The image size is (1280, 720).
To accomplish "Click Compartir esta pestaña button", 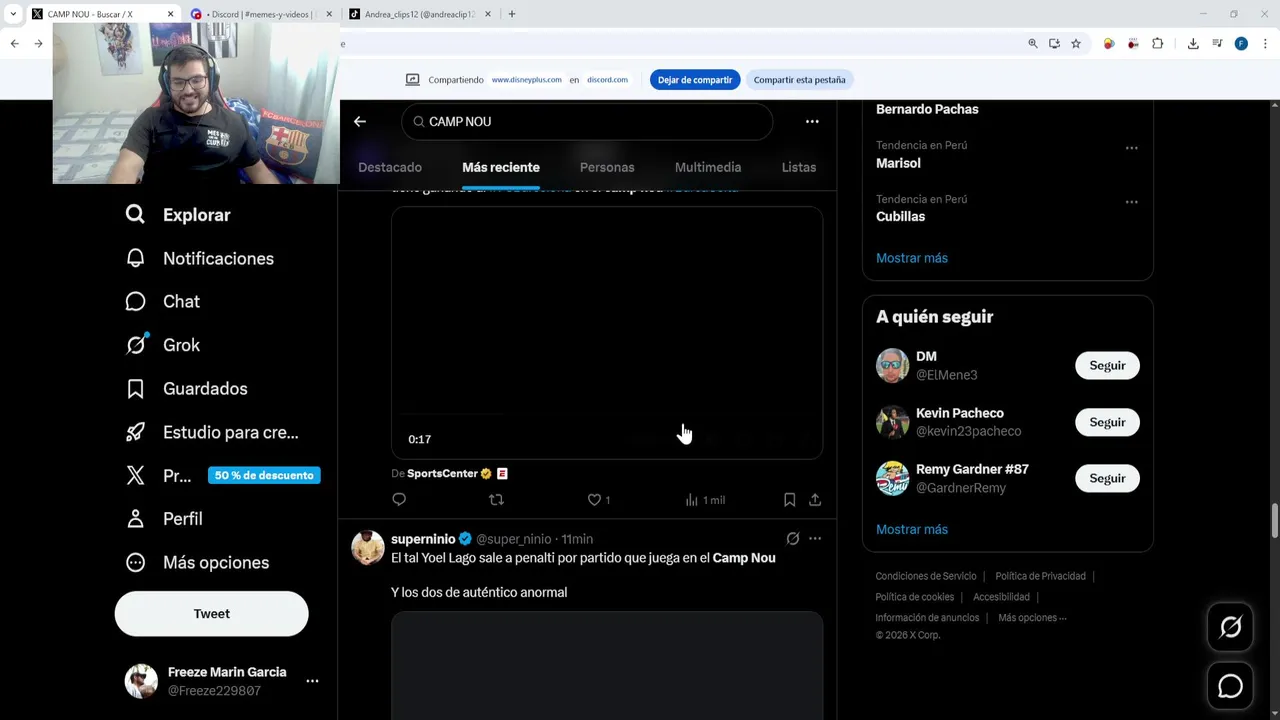I will 799,80.
